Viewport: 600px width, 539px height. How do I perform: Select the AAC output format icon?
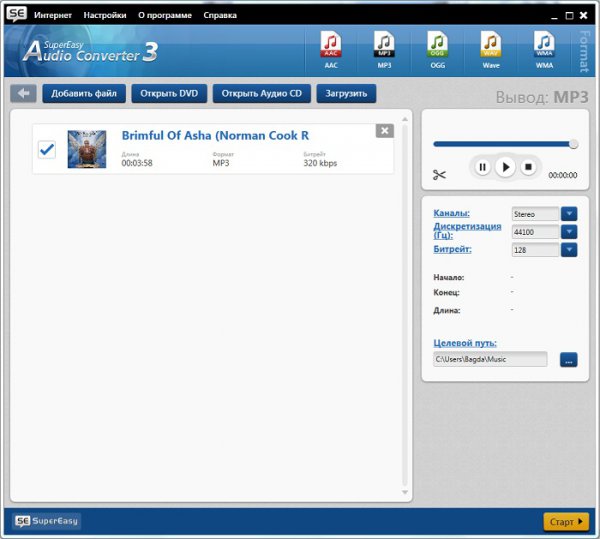[x=331, y=50]
